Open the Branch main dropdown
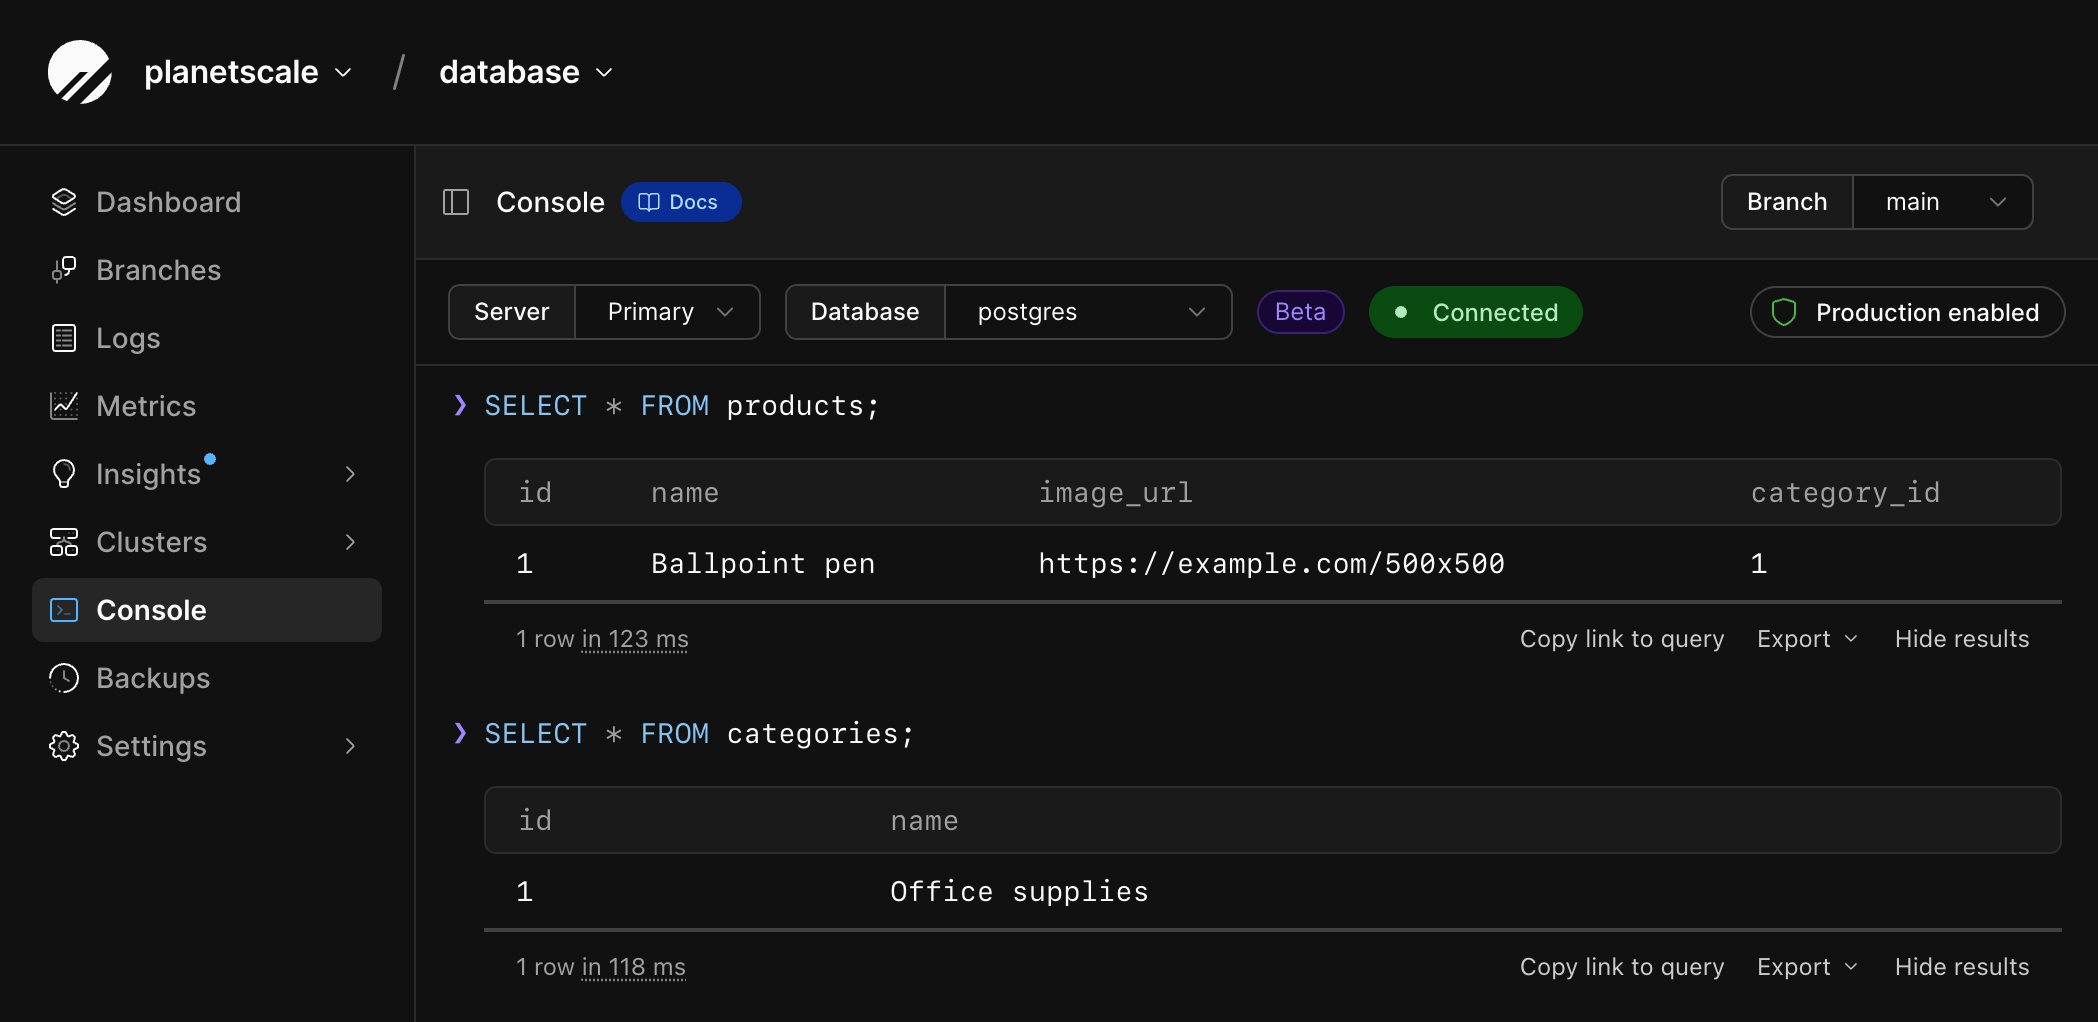 click(x=1942, y=202)
